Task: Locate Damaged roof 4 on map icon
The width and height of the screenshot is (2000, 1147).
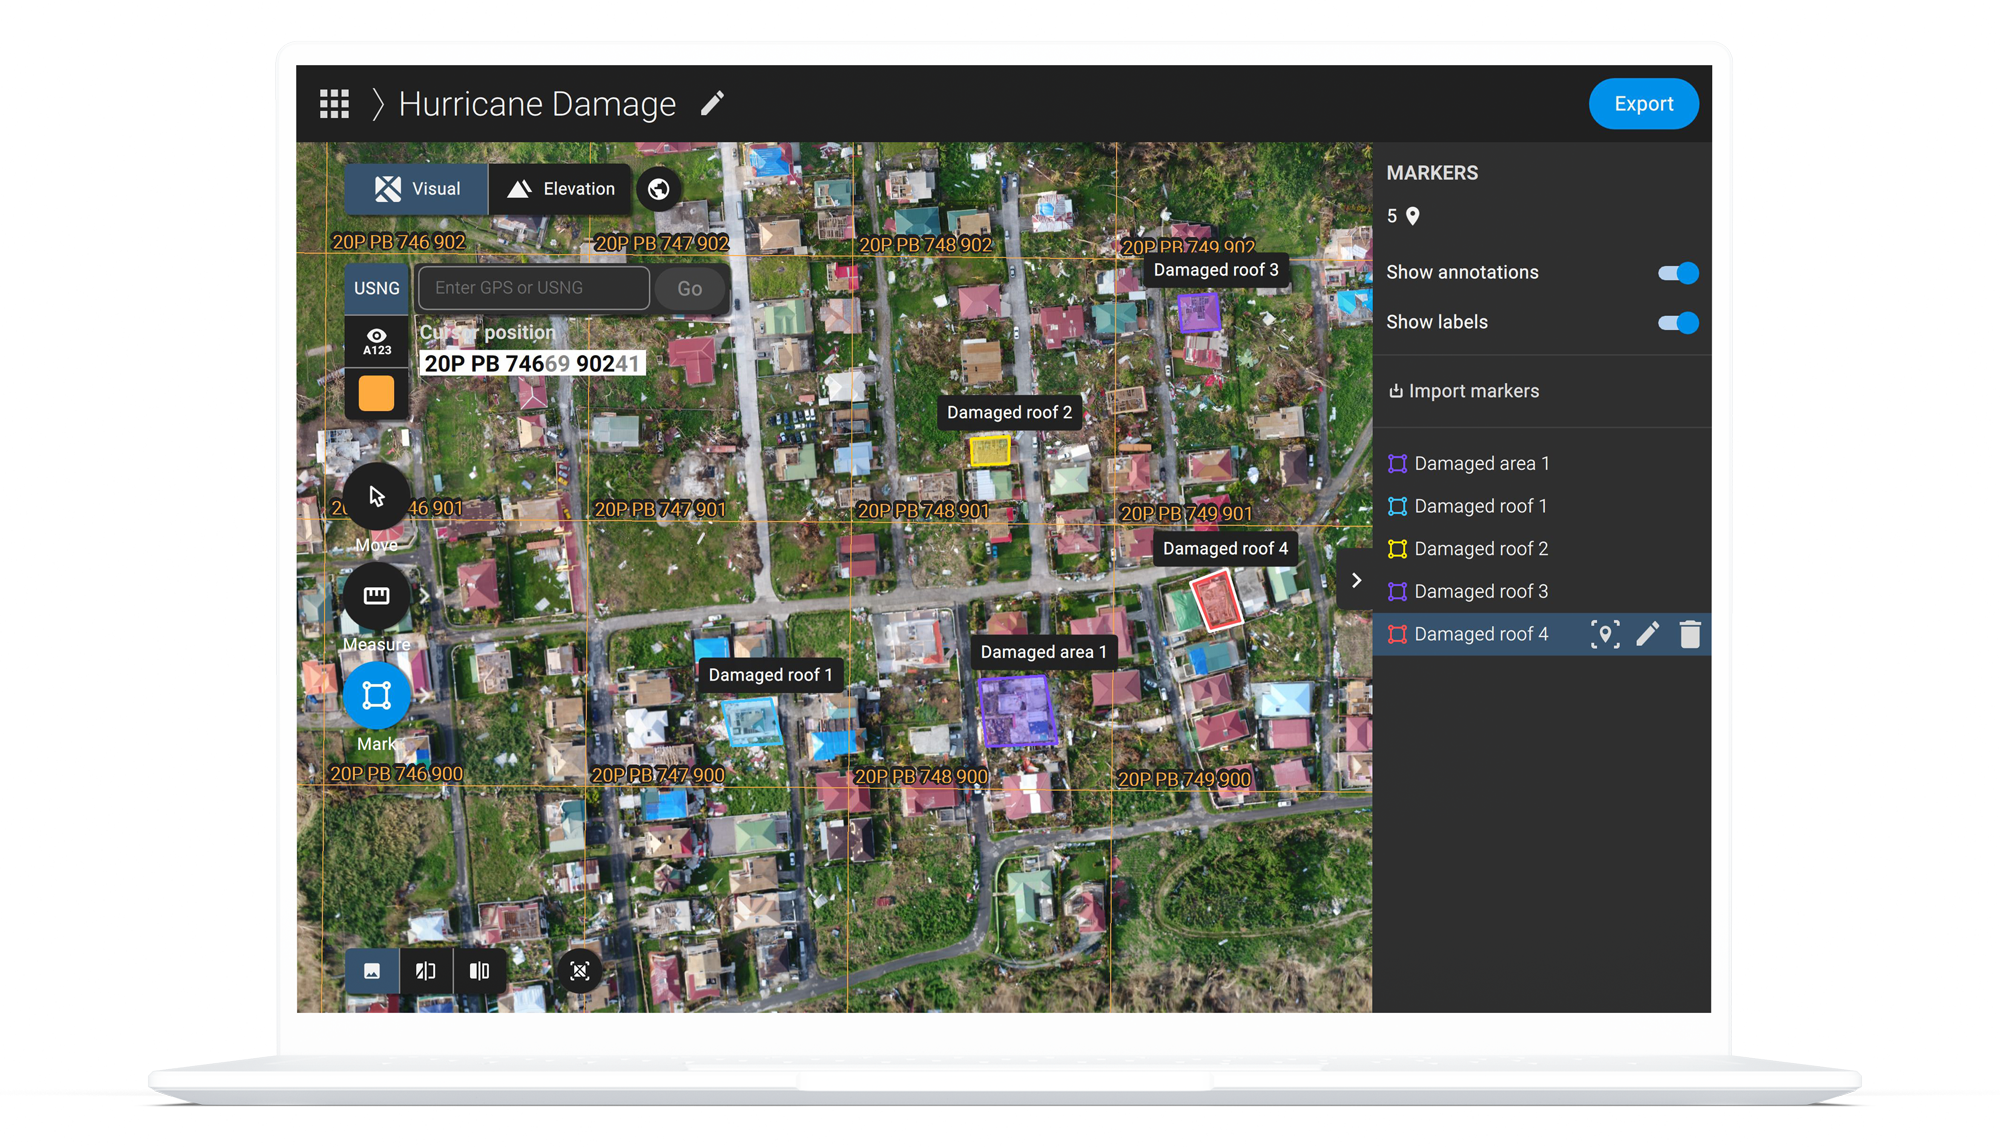Action: [x=1605, y=634]
